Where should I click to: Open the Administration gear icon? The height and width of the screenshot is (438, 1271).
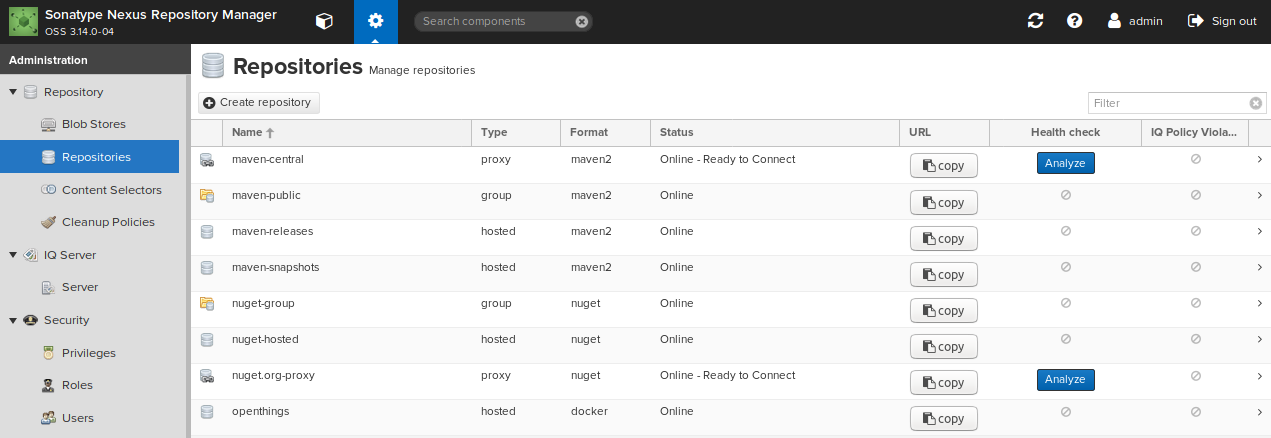375,21
